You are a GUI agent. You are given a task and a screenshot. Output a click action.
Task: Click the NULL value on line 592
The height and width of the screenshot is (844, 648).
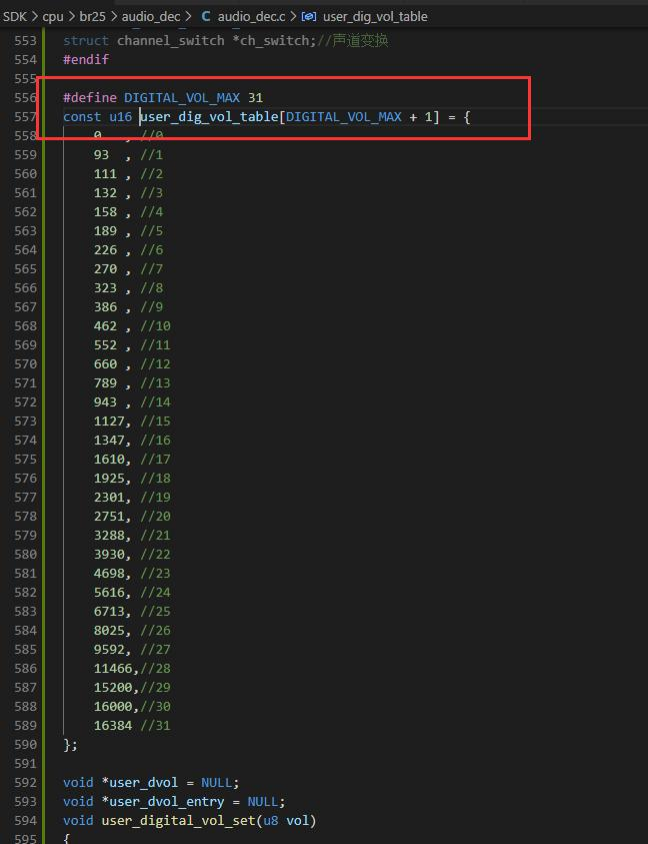(216, 782)
